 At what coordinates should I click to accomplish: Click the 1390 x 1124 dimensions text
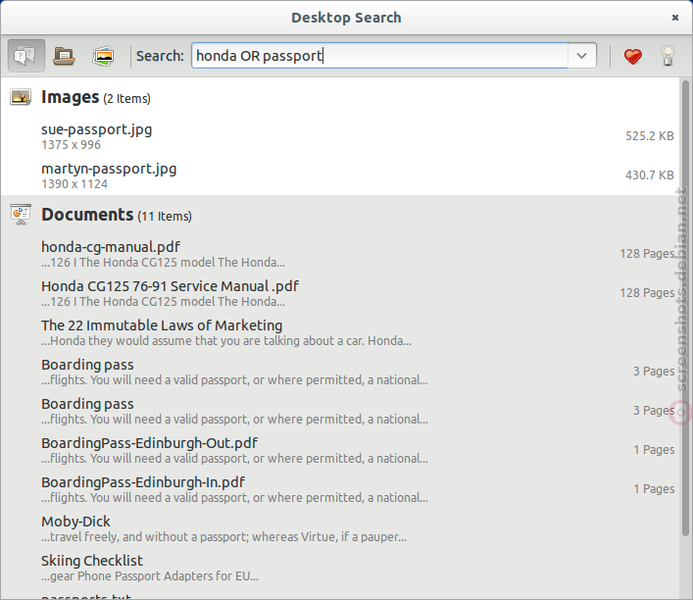[x=74, y=184]
